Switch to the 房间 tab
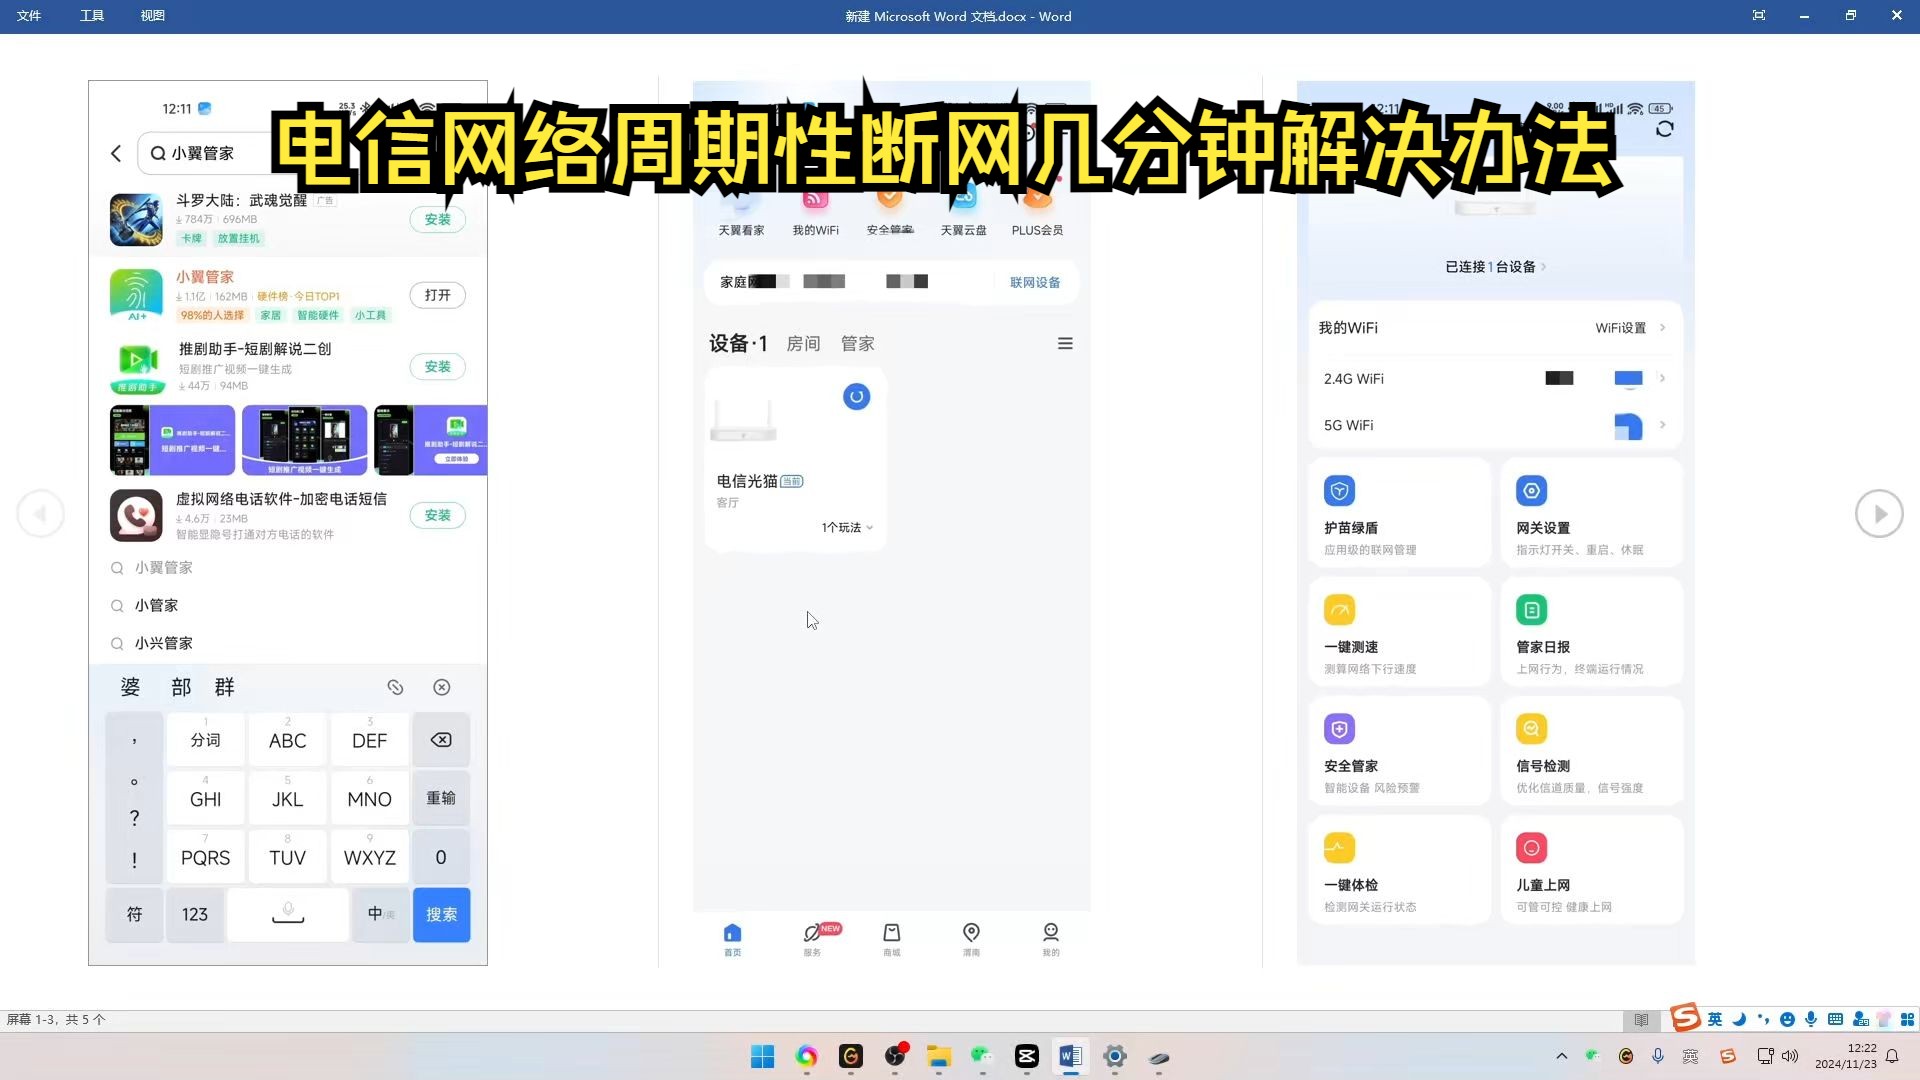Screen dimensions: 1920x1080 pos(803,344)
